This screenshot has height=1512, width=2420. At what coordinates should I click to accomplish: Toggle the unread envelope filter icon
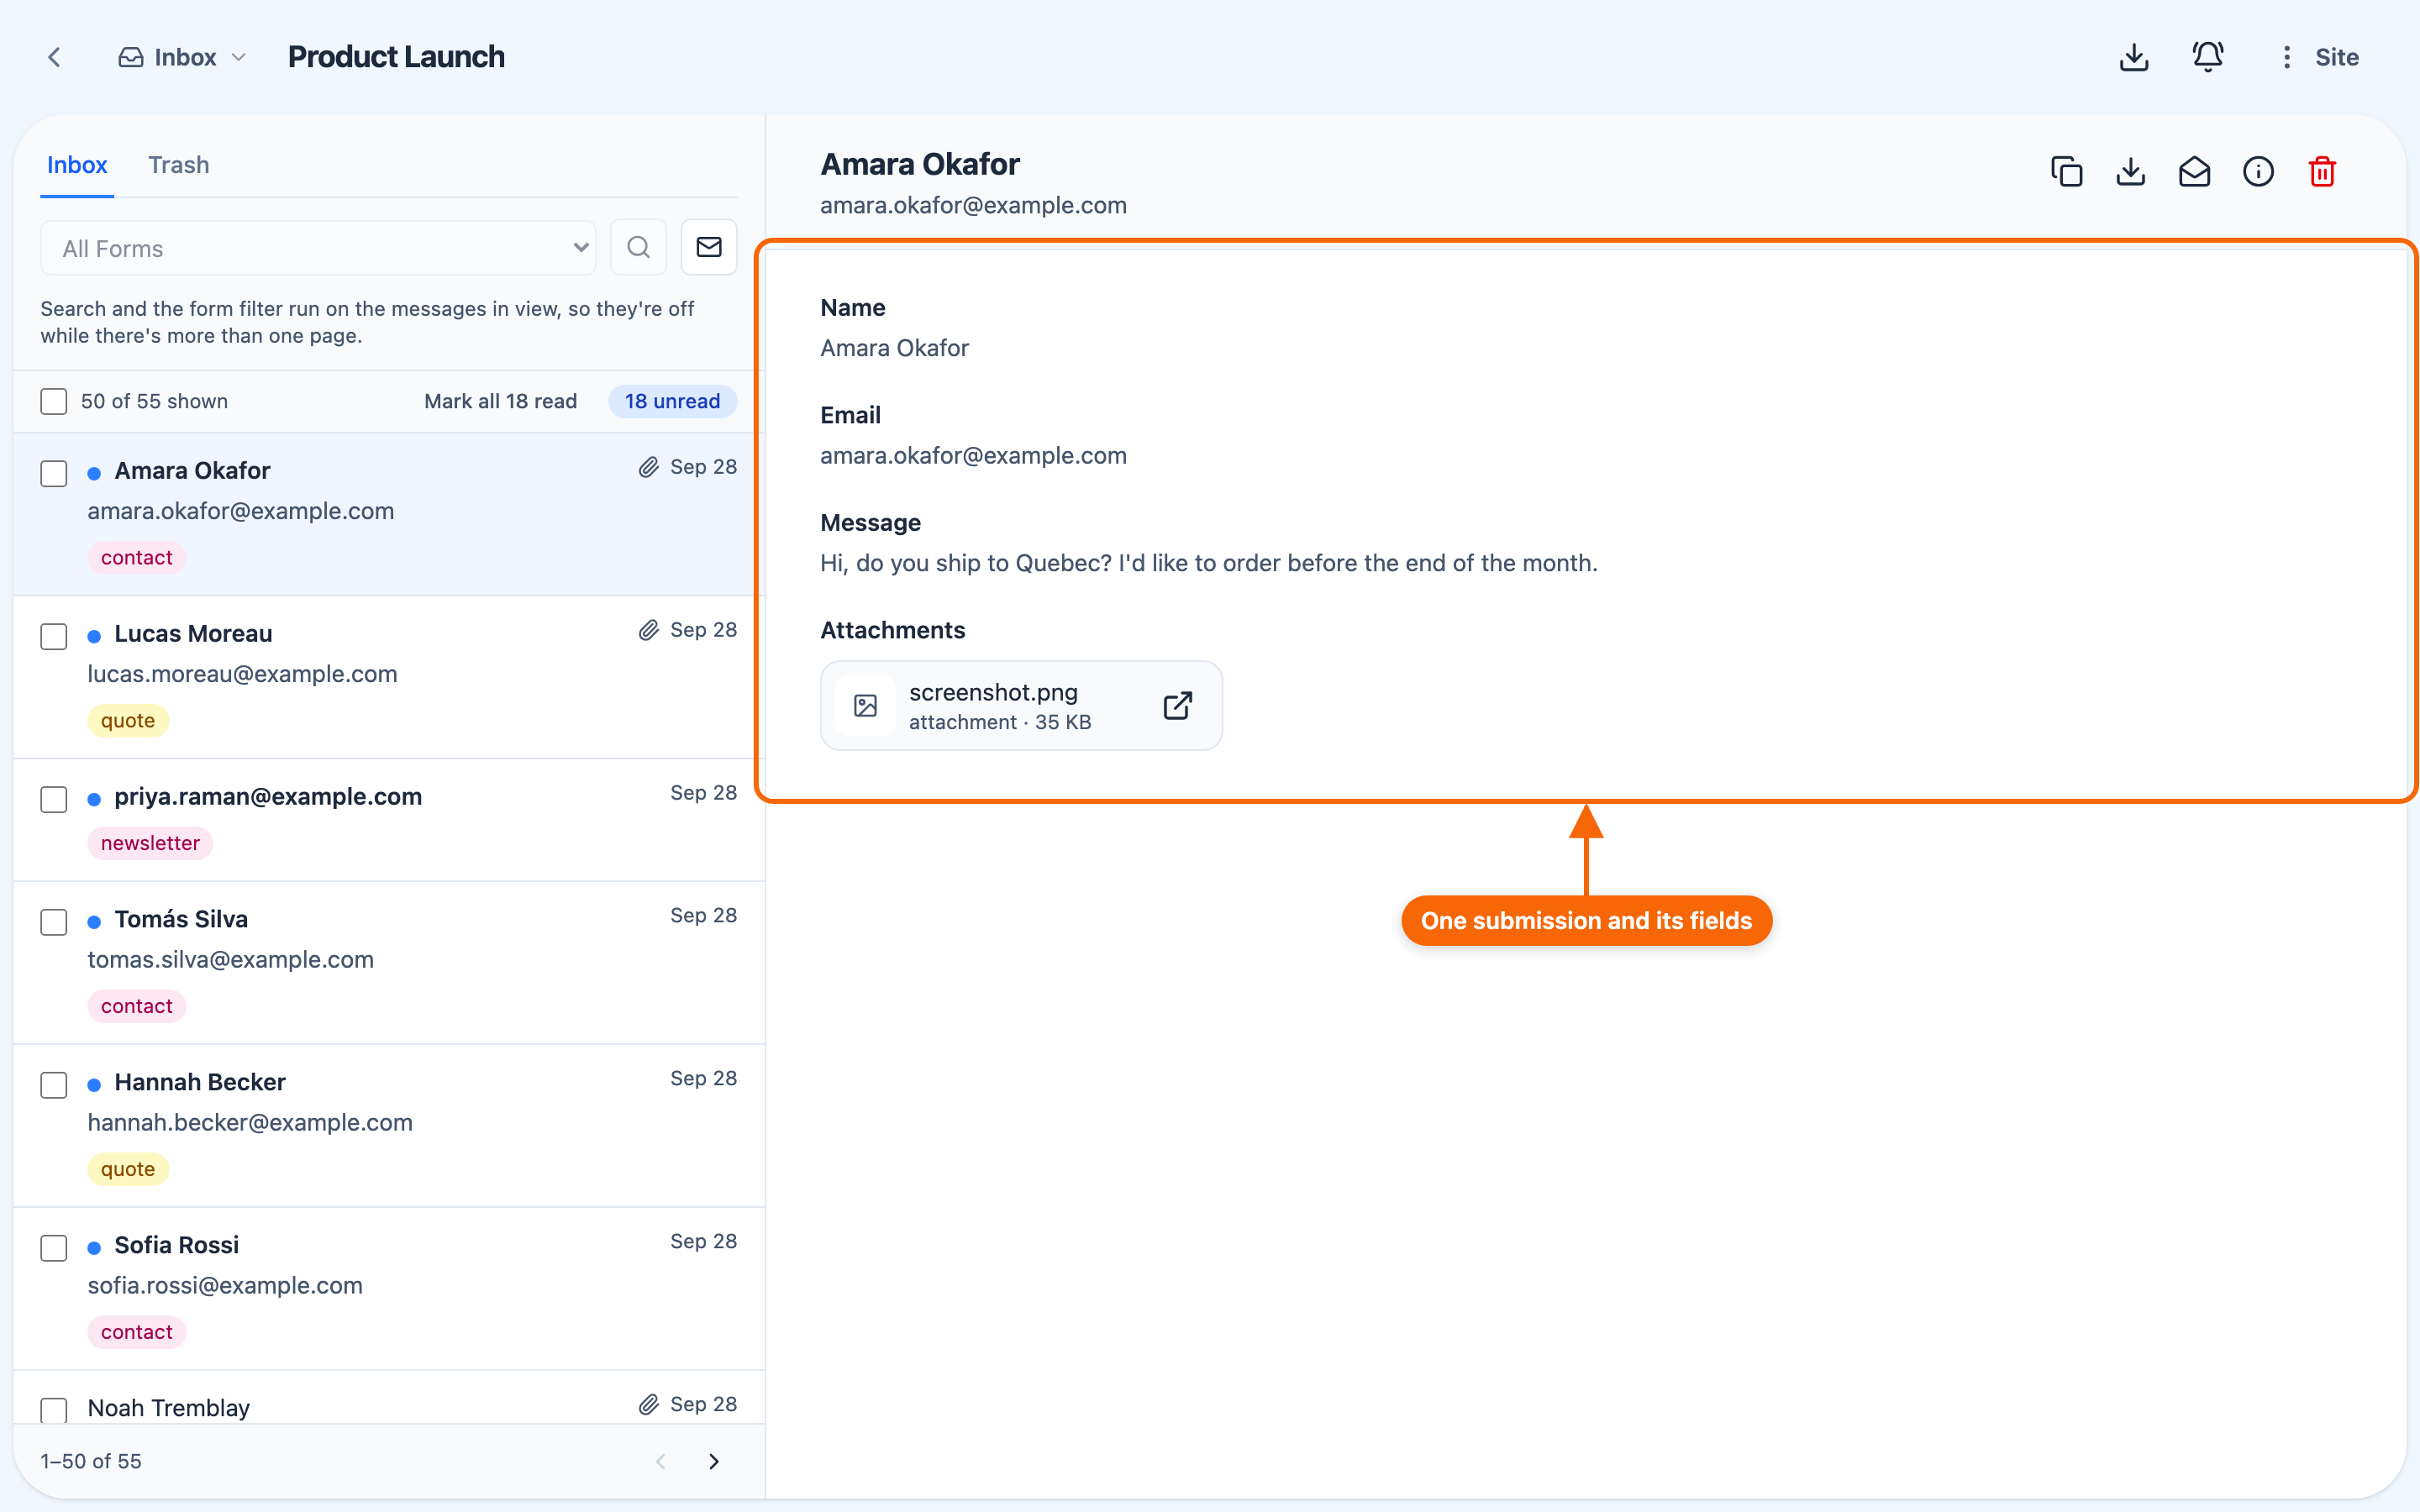point(709,247)
